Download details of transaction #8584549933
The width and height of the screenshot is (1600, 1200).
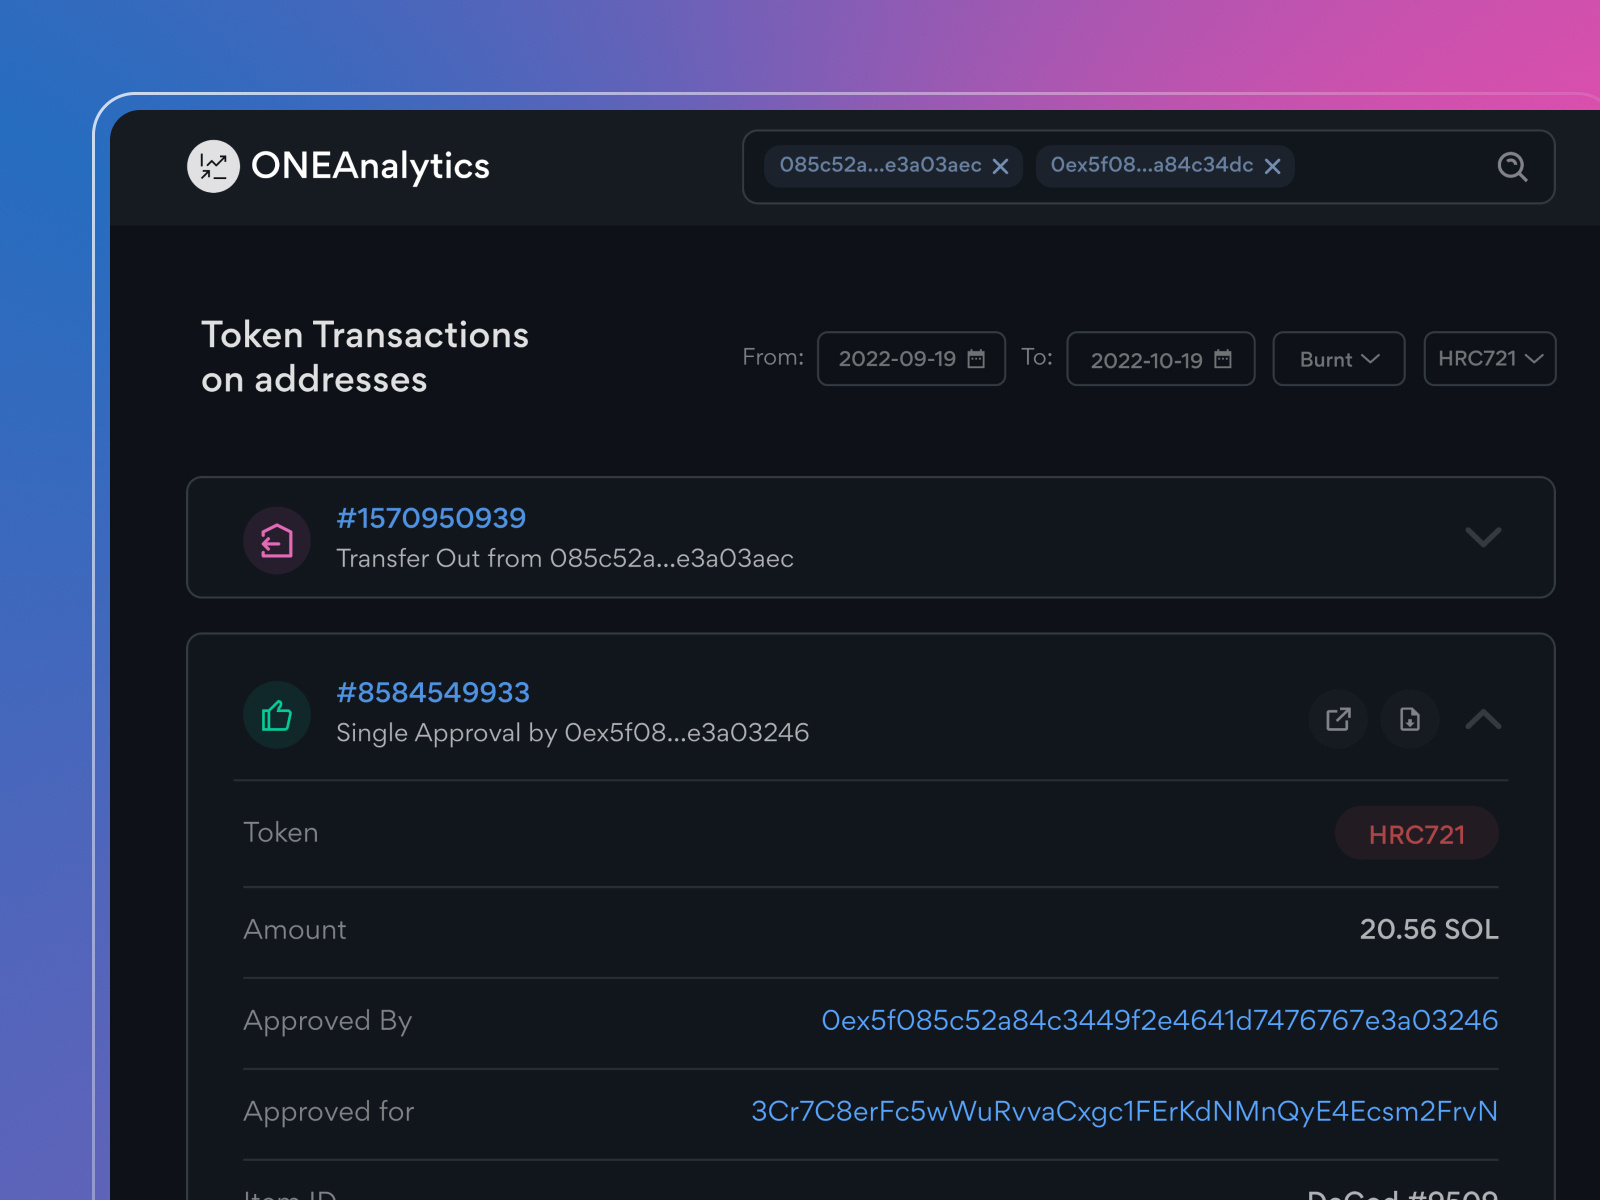[1411, 719]
